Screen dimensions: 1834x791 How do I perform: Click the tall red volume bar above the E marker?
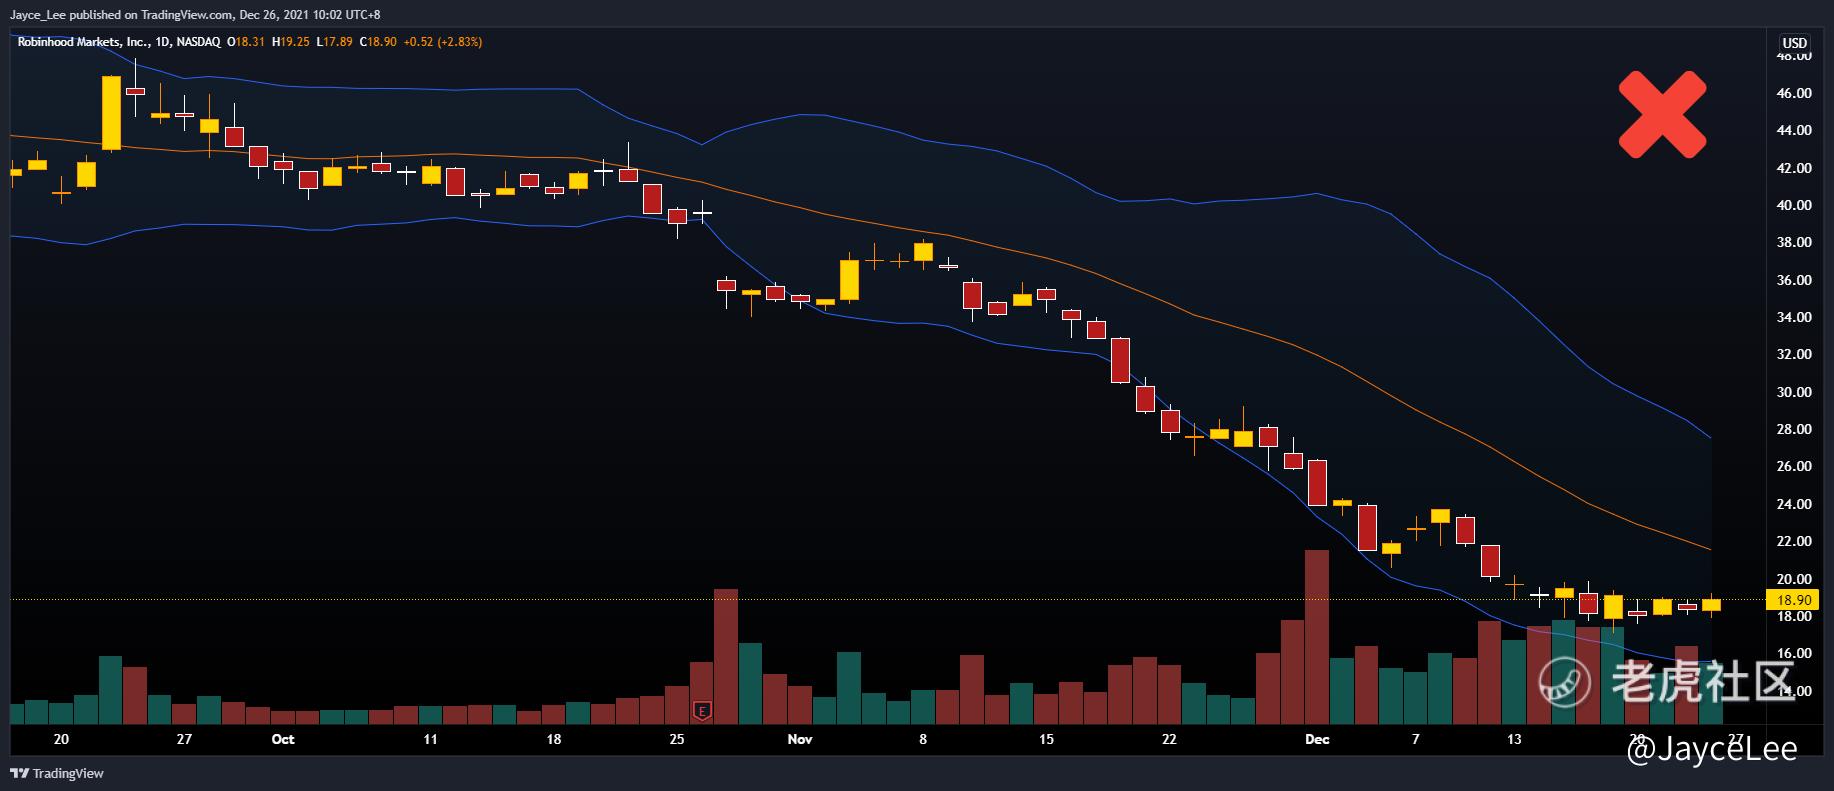tap(726, 656)
